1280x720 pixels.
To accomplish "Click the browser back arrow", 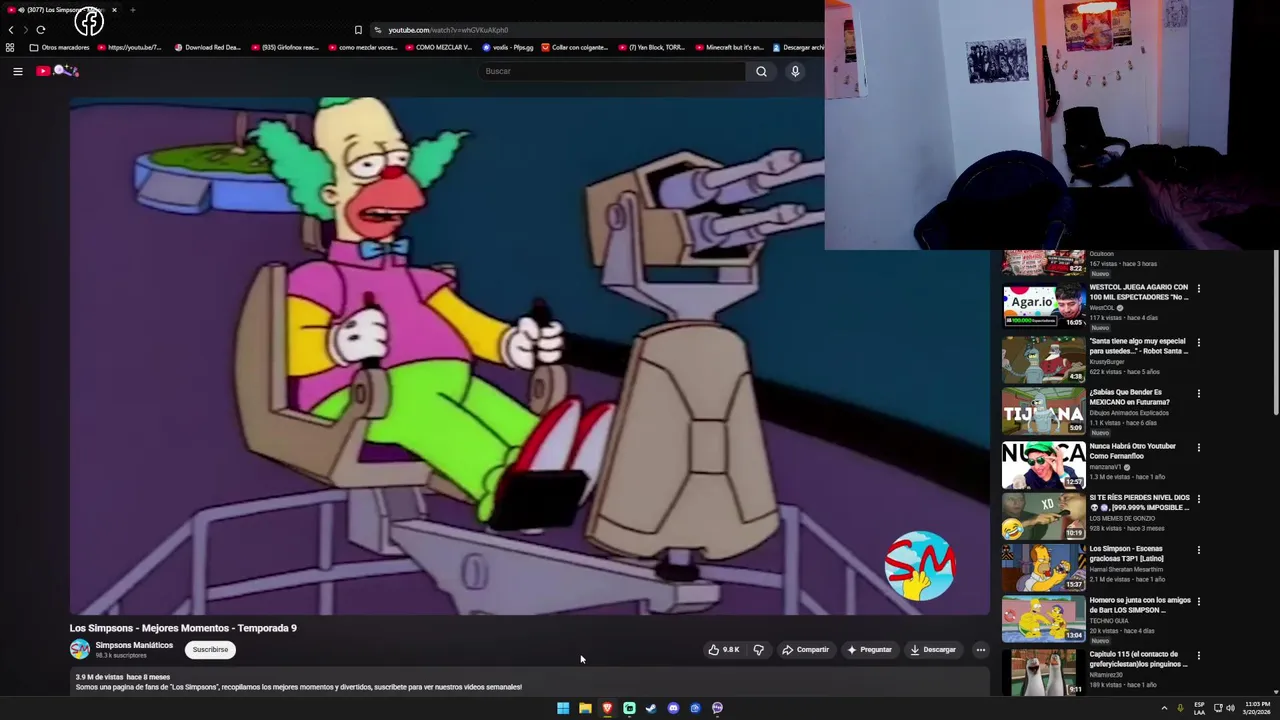I will coord(11,30).
